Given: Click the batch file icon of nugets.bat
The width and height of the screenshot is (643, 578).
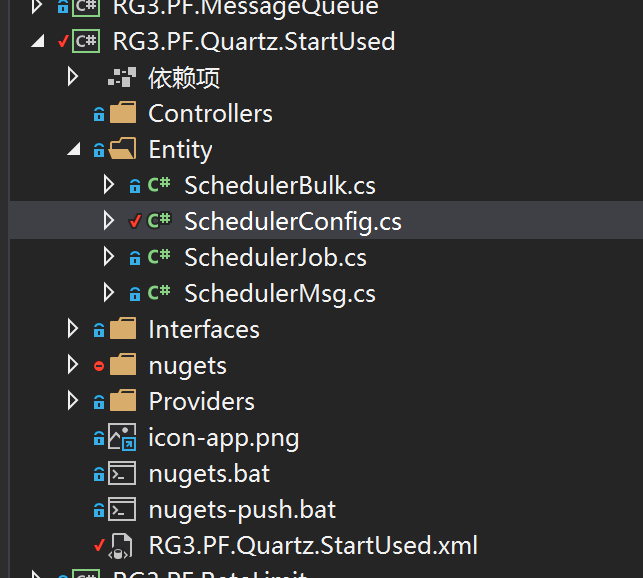Looking at the screenshot, I should [x=122, y=473].
